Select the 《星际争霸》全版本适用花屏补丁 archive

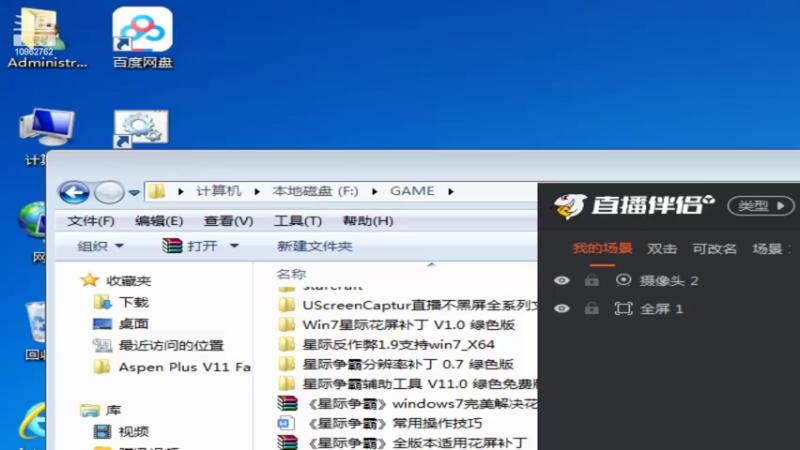tap(402, 442)
